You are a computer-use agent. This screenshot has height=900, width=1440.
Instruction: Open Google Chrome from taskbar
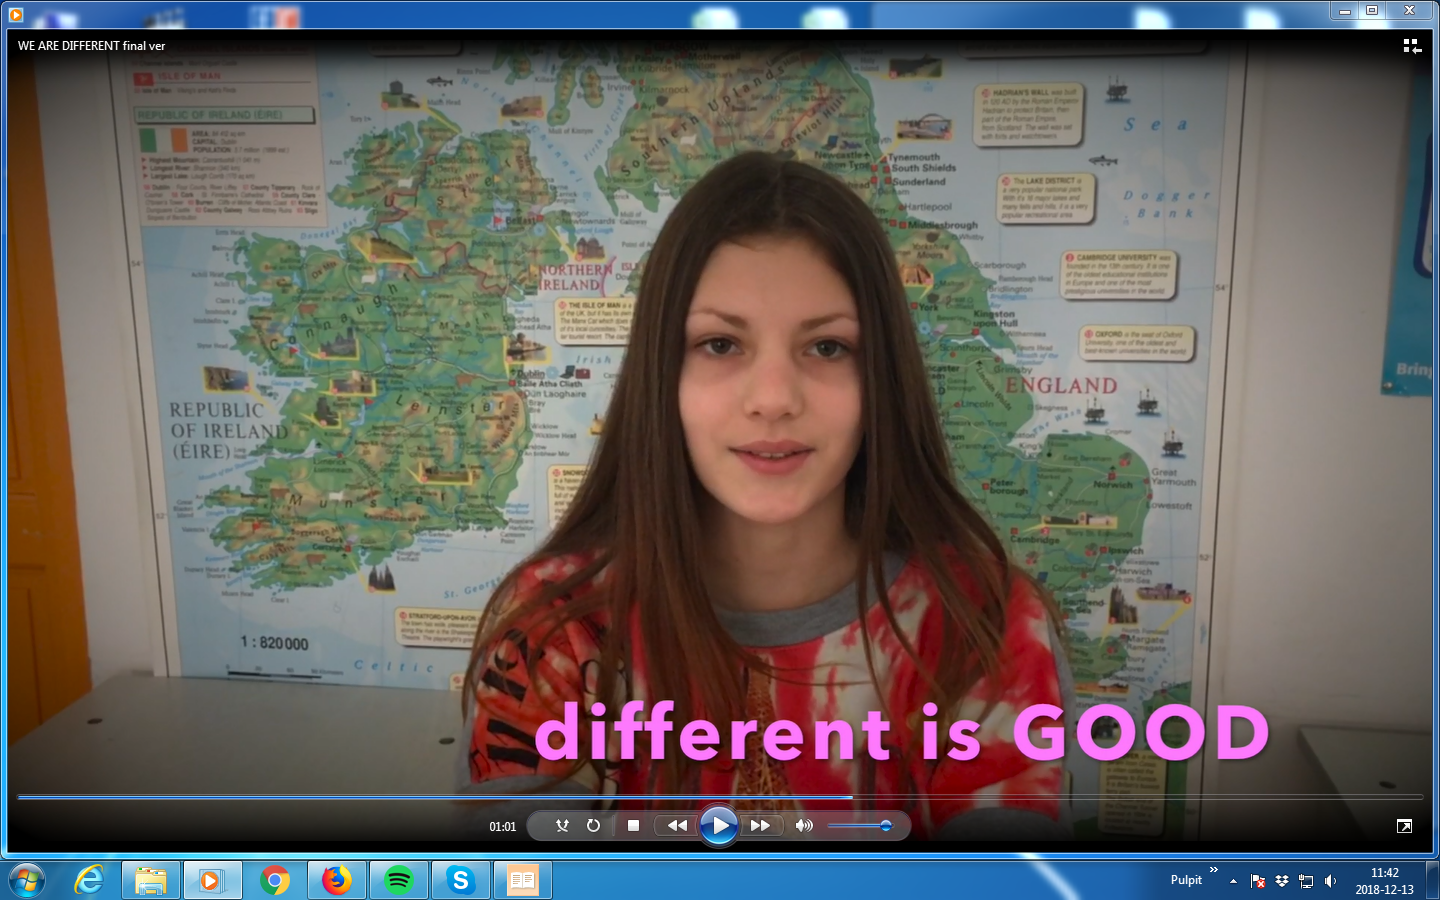[275, 880]
